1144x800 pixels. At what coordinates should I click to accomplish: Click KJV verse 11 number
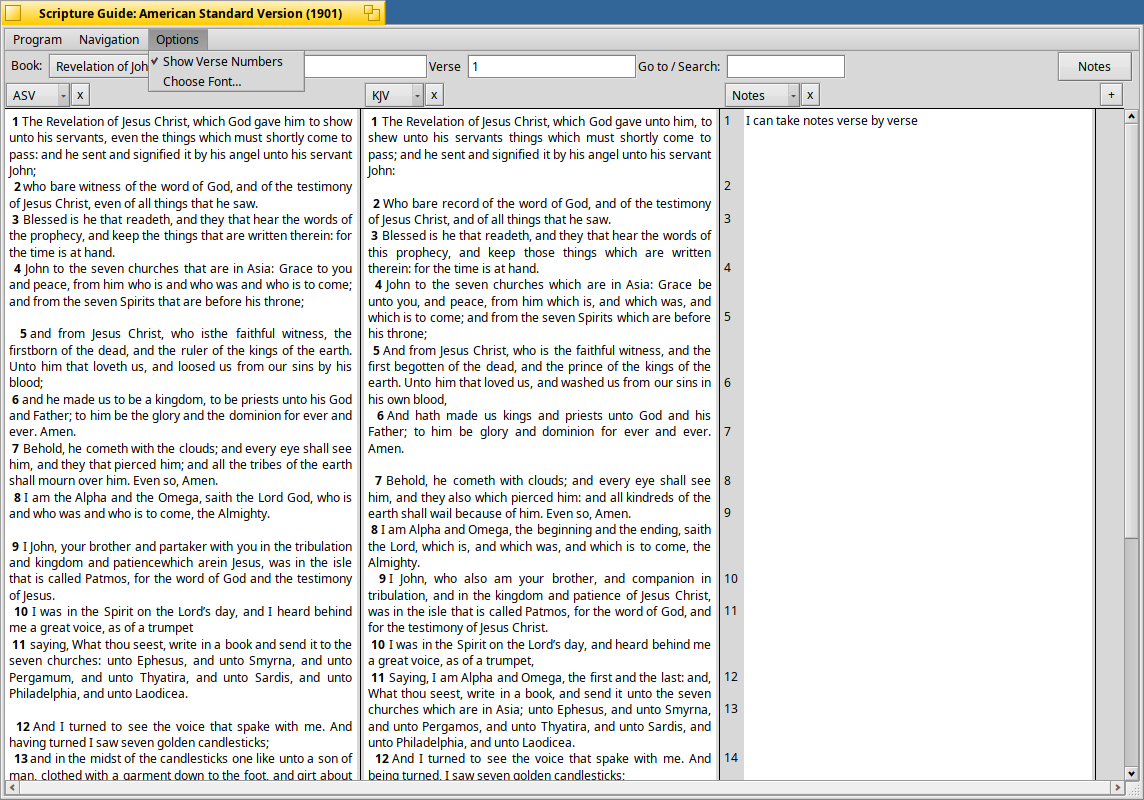pyautogui.click(x=378, y=677)
